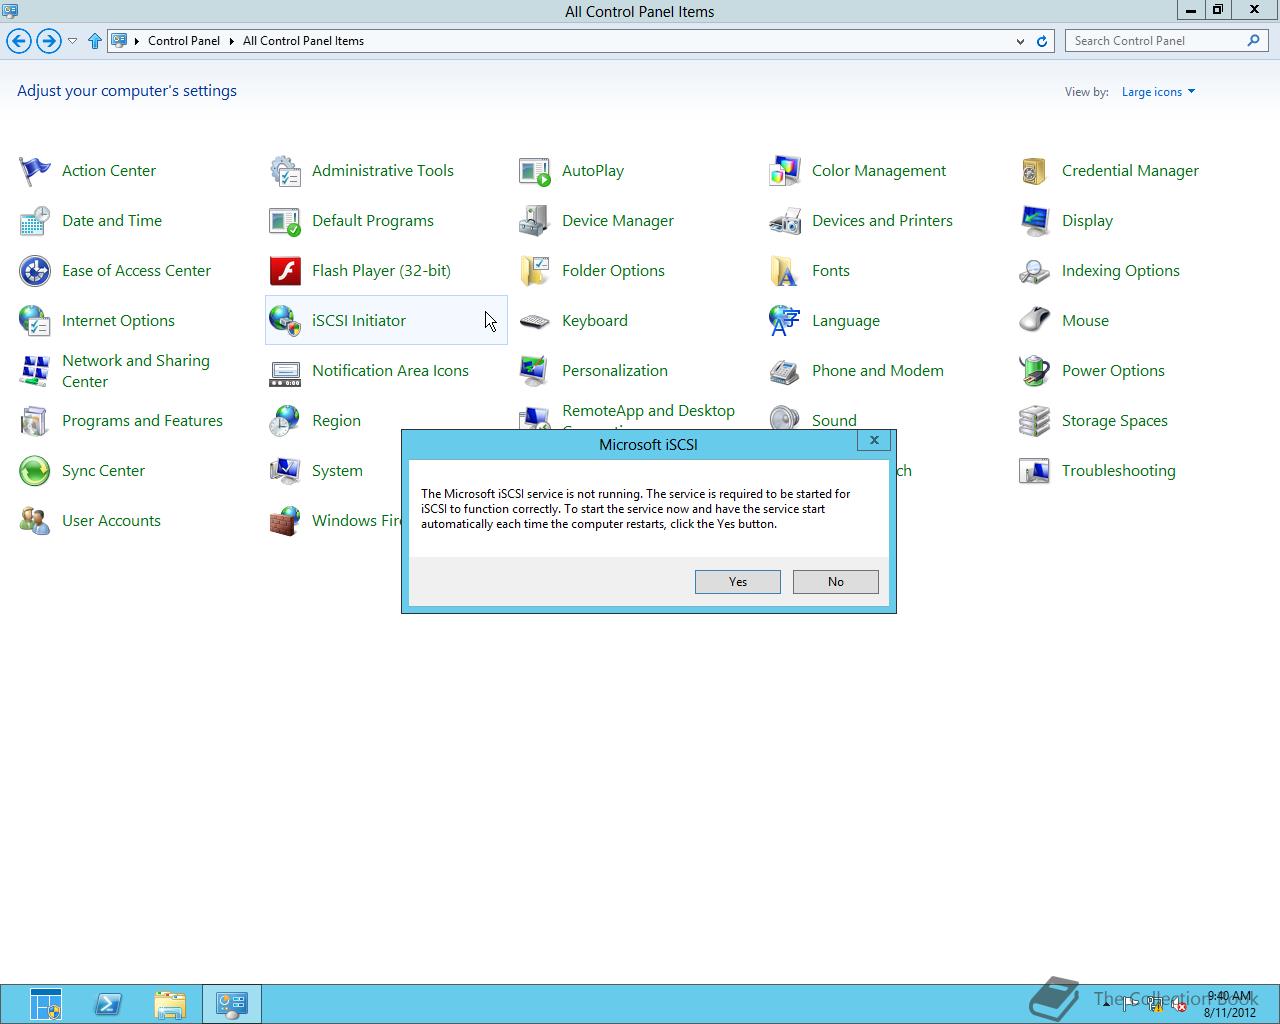
Task: Click Yes to start iSCSI service
Action: 738,582
